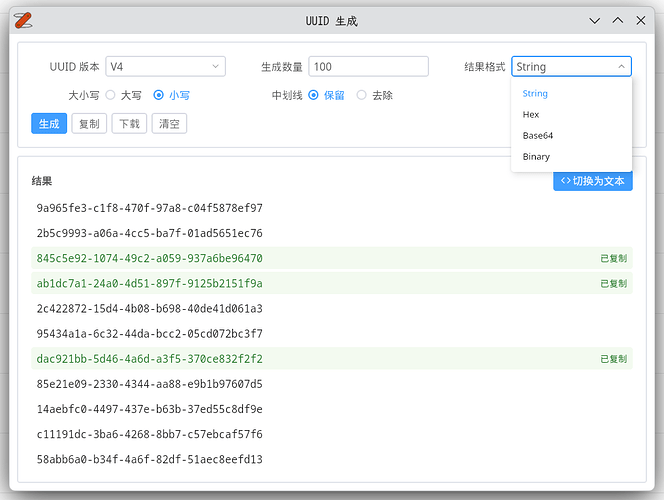Click the red knife app icon
The image size is (664, 500).
click(x=23, y=20)
